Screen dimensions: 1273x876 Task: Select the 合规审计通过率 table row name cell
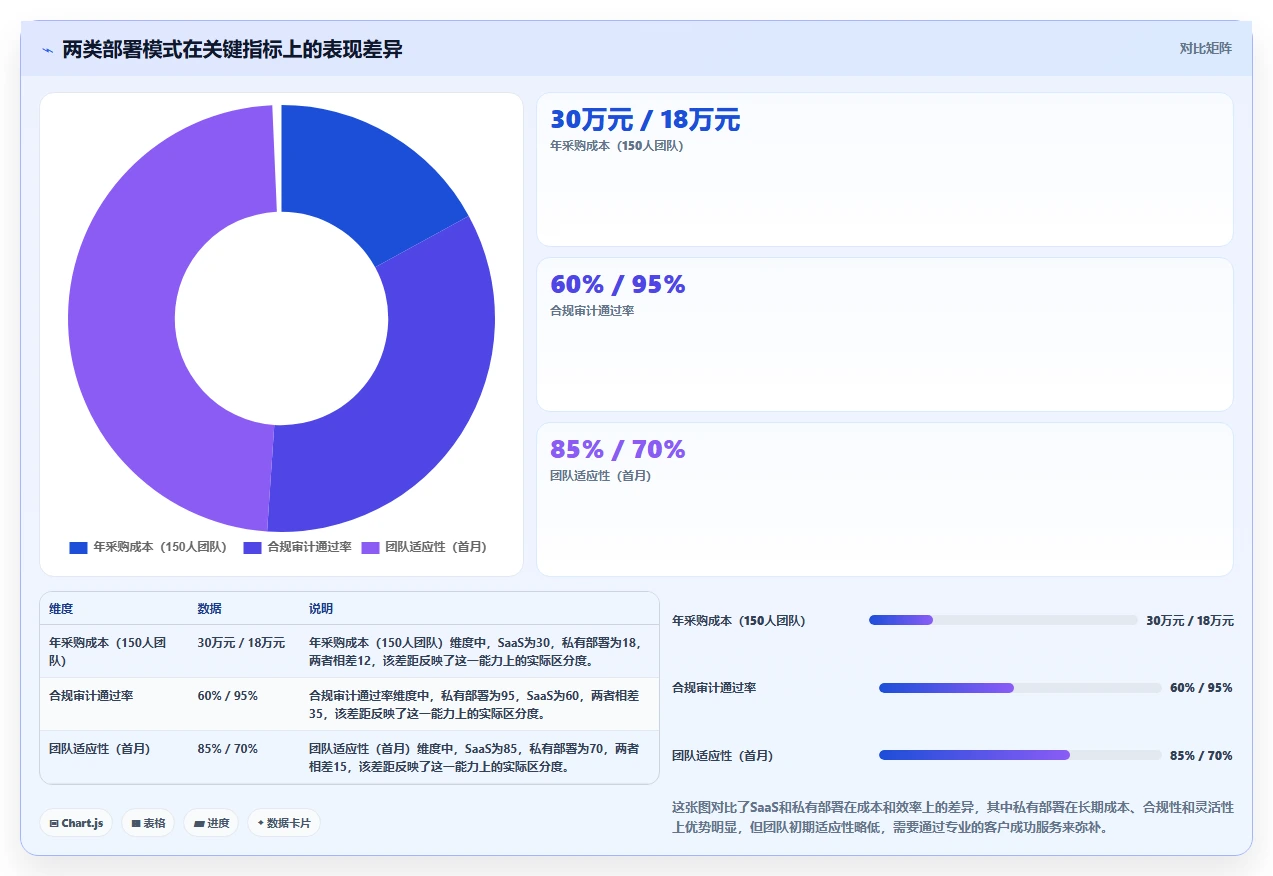tap(114, 704)
